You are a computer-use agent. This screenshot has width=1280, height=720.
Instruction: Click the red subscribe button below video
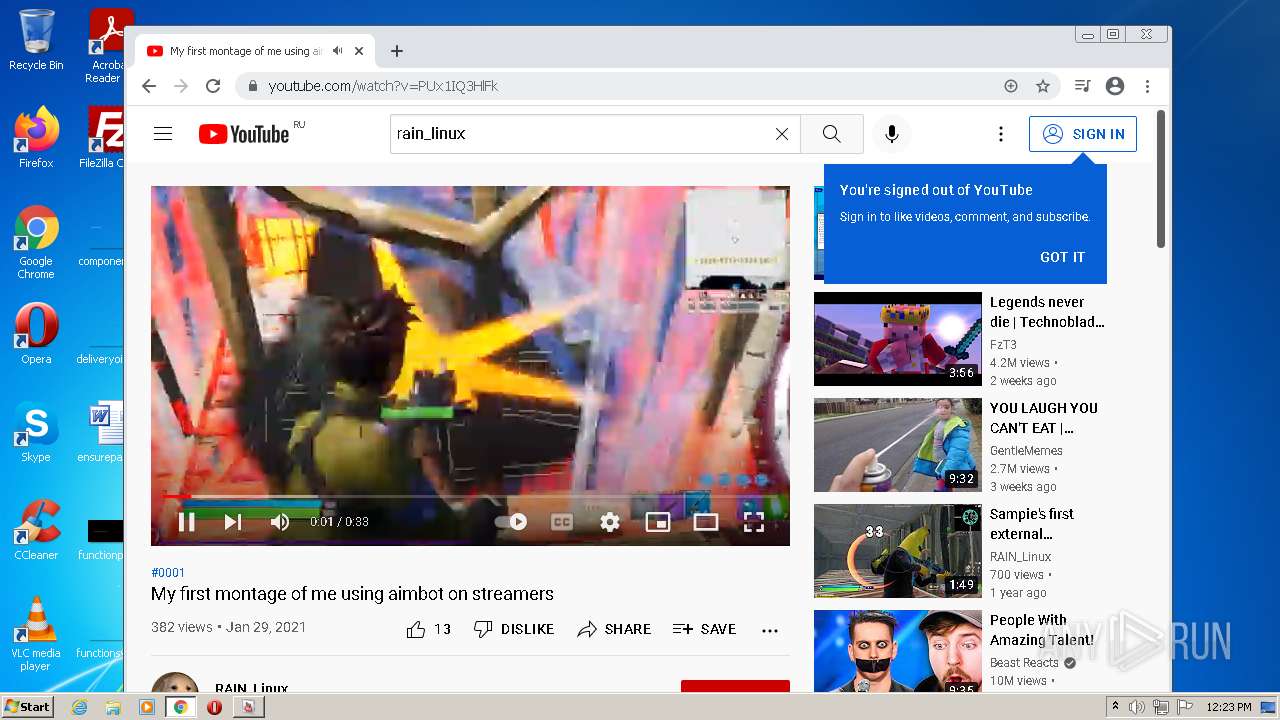pos(735,686)
